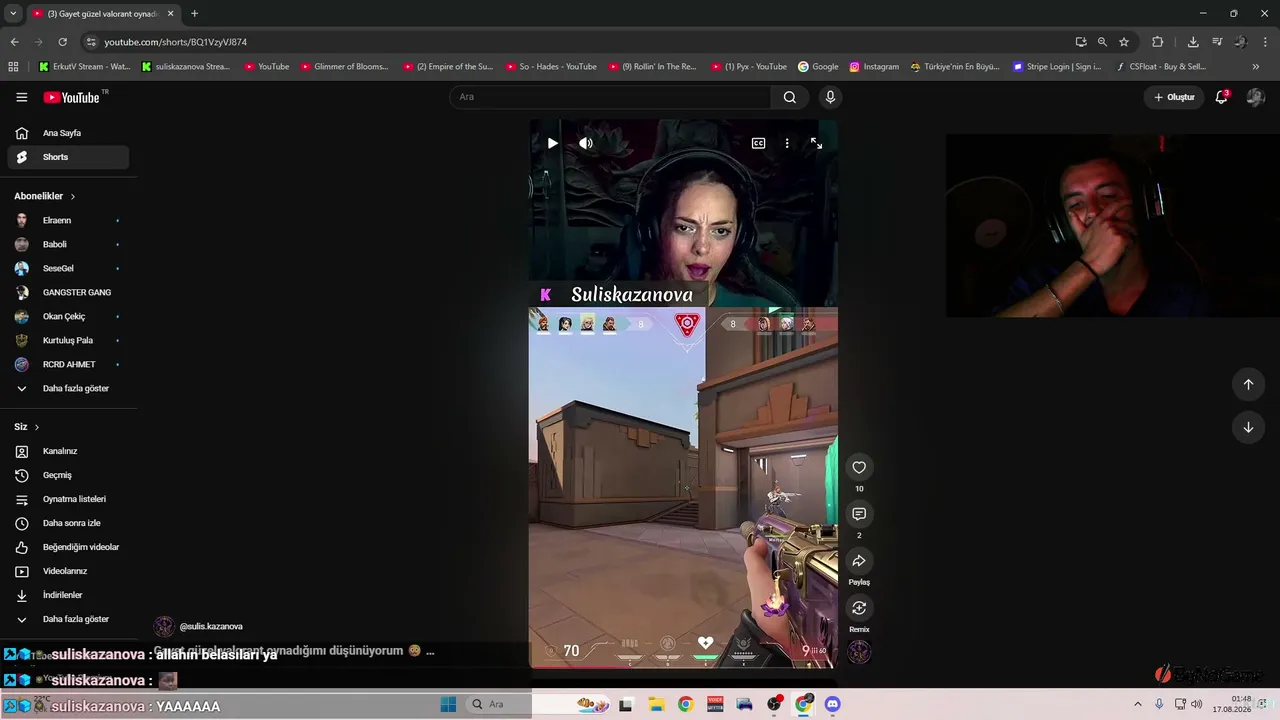Open the ErkutV Stream bookmark
The image size is (1280, 720).
coord(84,67)
